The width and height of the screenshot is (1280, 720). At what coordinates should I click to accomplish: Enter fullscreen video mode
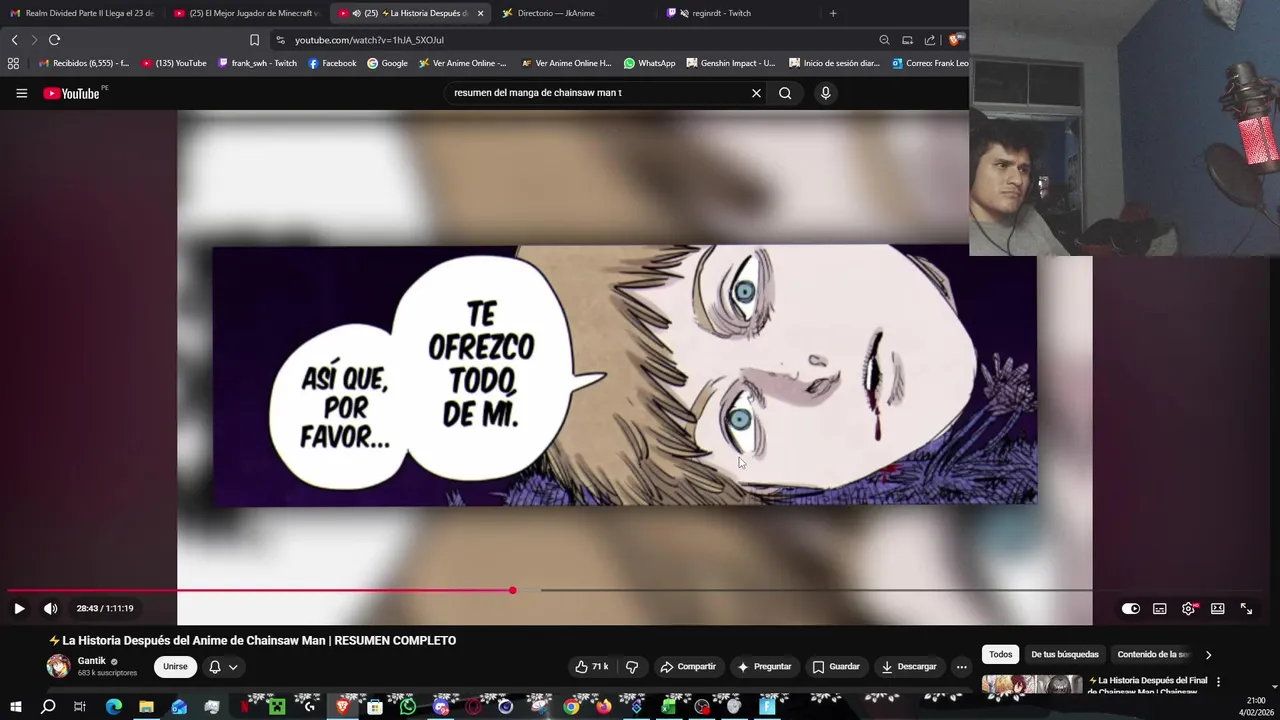pos(1246,608)
